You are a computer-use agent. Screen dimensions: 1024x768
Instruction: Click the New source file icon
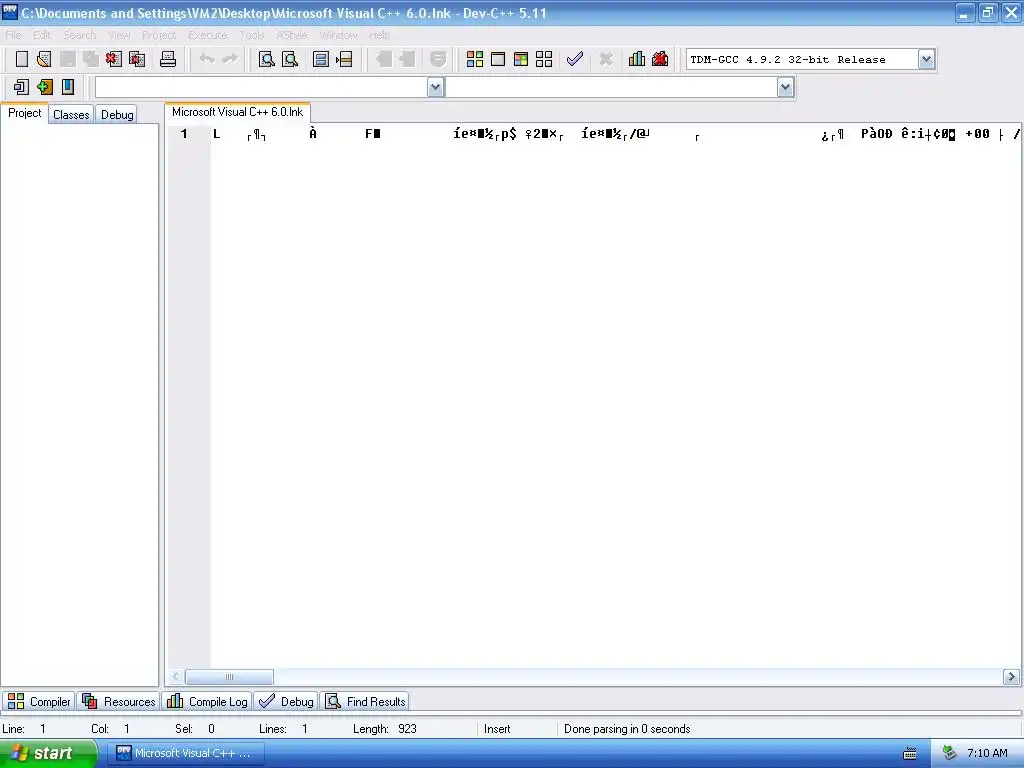[x=22, y=59]
